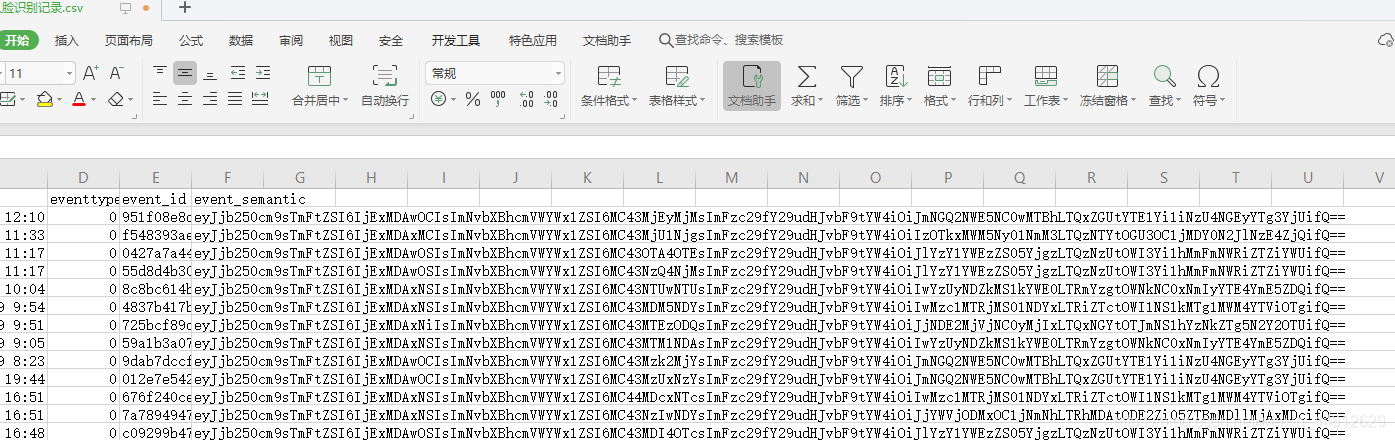1395x440 pixels.
Task: Switch to the 审阅 tab
Action: pos(291,40)
